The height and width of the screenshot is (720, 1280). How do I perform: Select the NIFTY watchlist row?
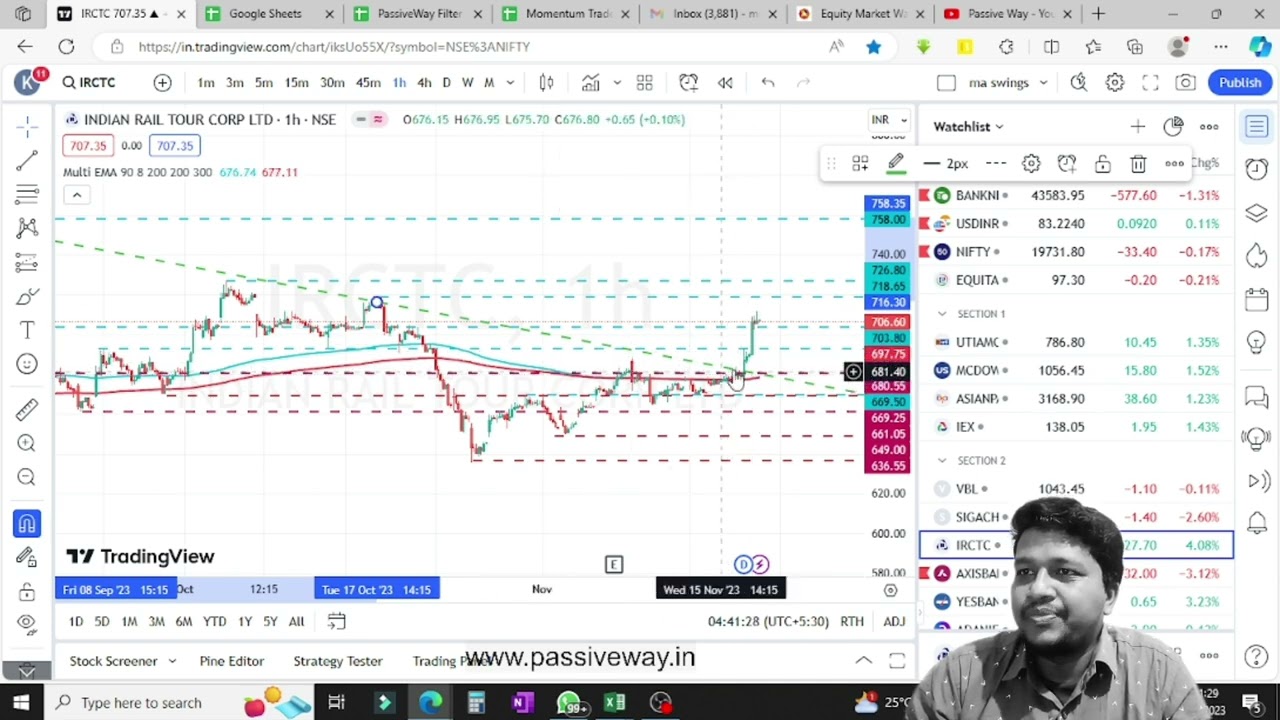[x=1076, y=252]
